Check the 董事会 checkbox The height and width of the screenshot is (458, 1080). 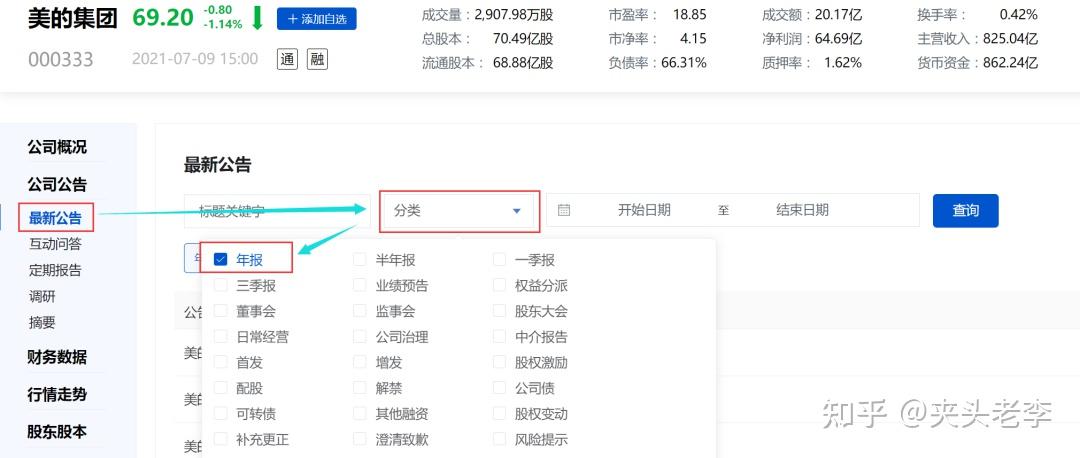pos(220,311)
